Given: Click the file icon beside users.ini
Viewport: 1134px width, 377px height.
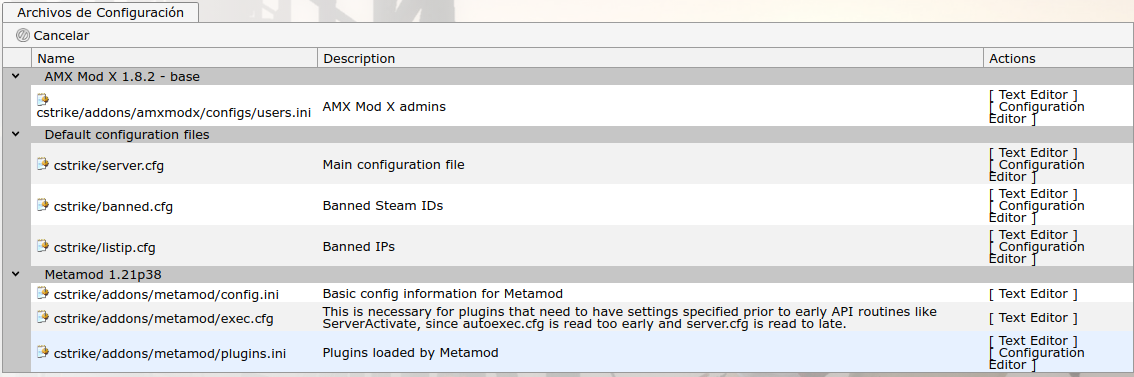Looking at the screenshot, I should tap(43, 99).
